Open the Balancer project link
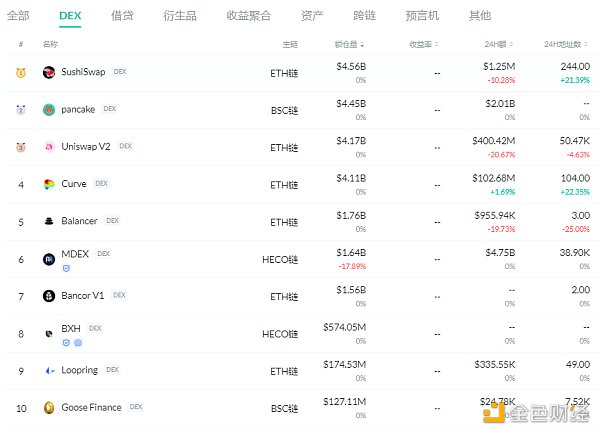The height and width of the screenshot is (434, 600). 79,221
